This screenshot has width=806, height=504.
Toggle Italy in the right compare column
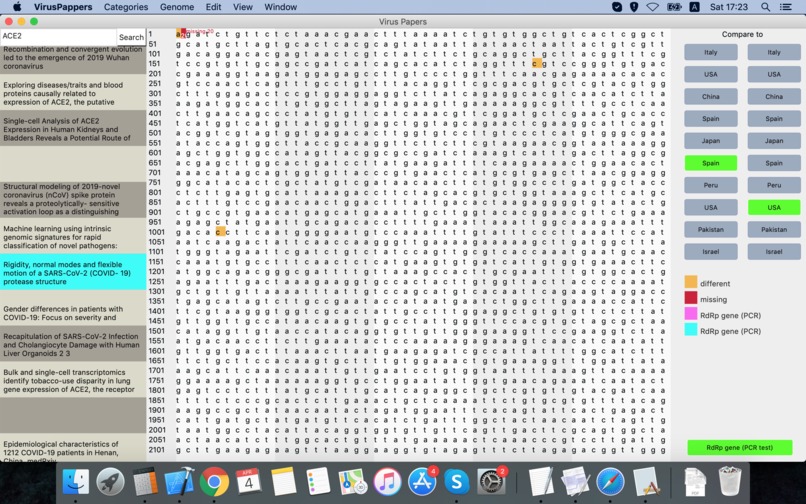pyautogui.click(x=774, y=52)
